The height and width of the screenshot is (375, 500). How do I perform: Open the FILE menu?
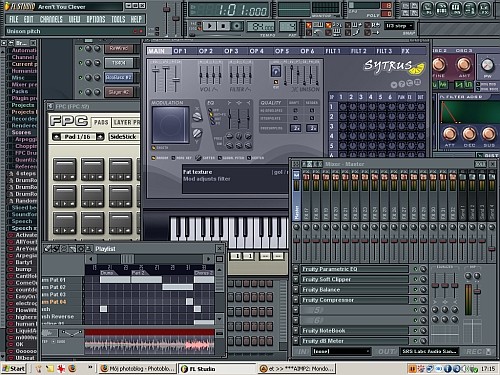point(14,19)
